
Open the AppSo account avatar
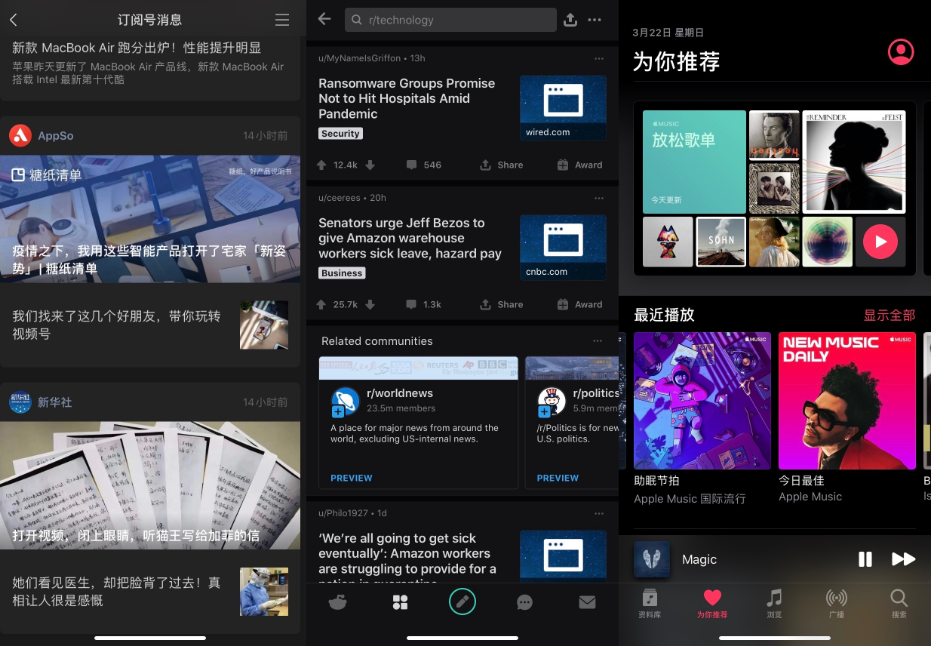tap(20, 135)
